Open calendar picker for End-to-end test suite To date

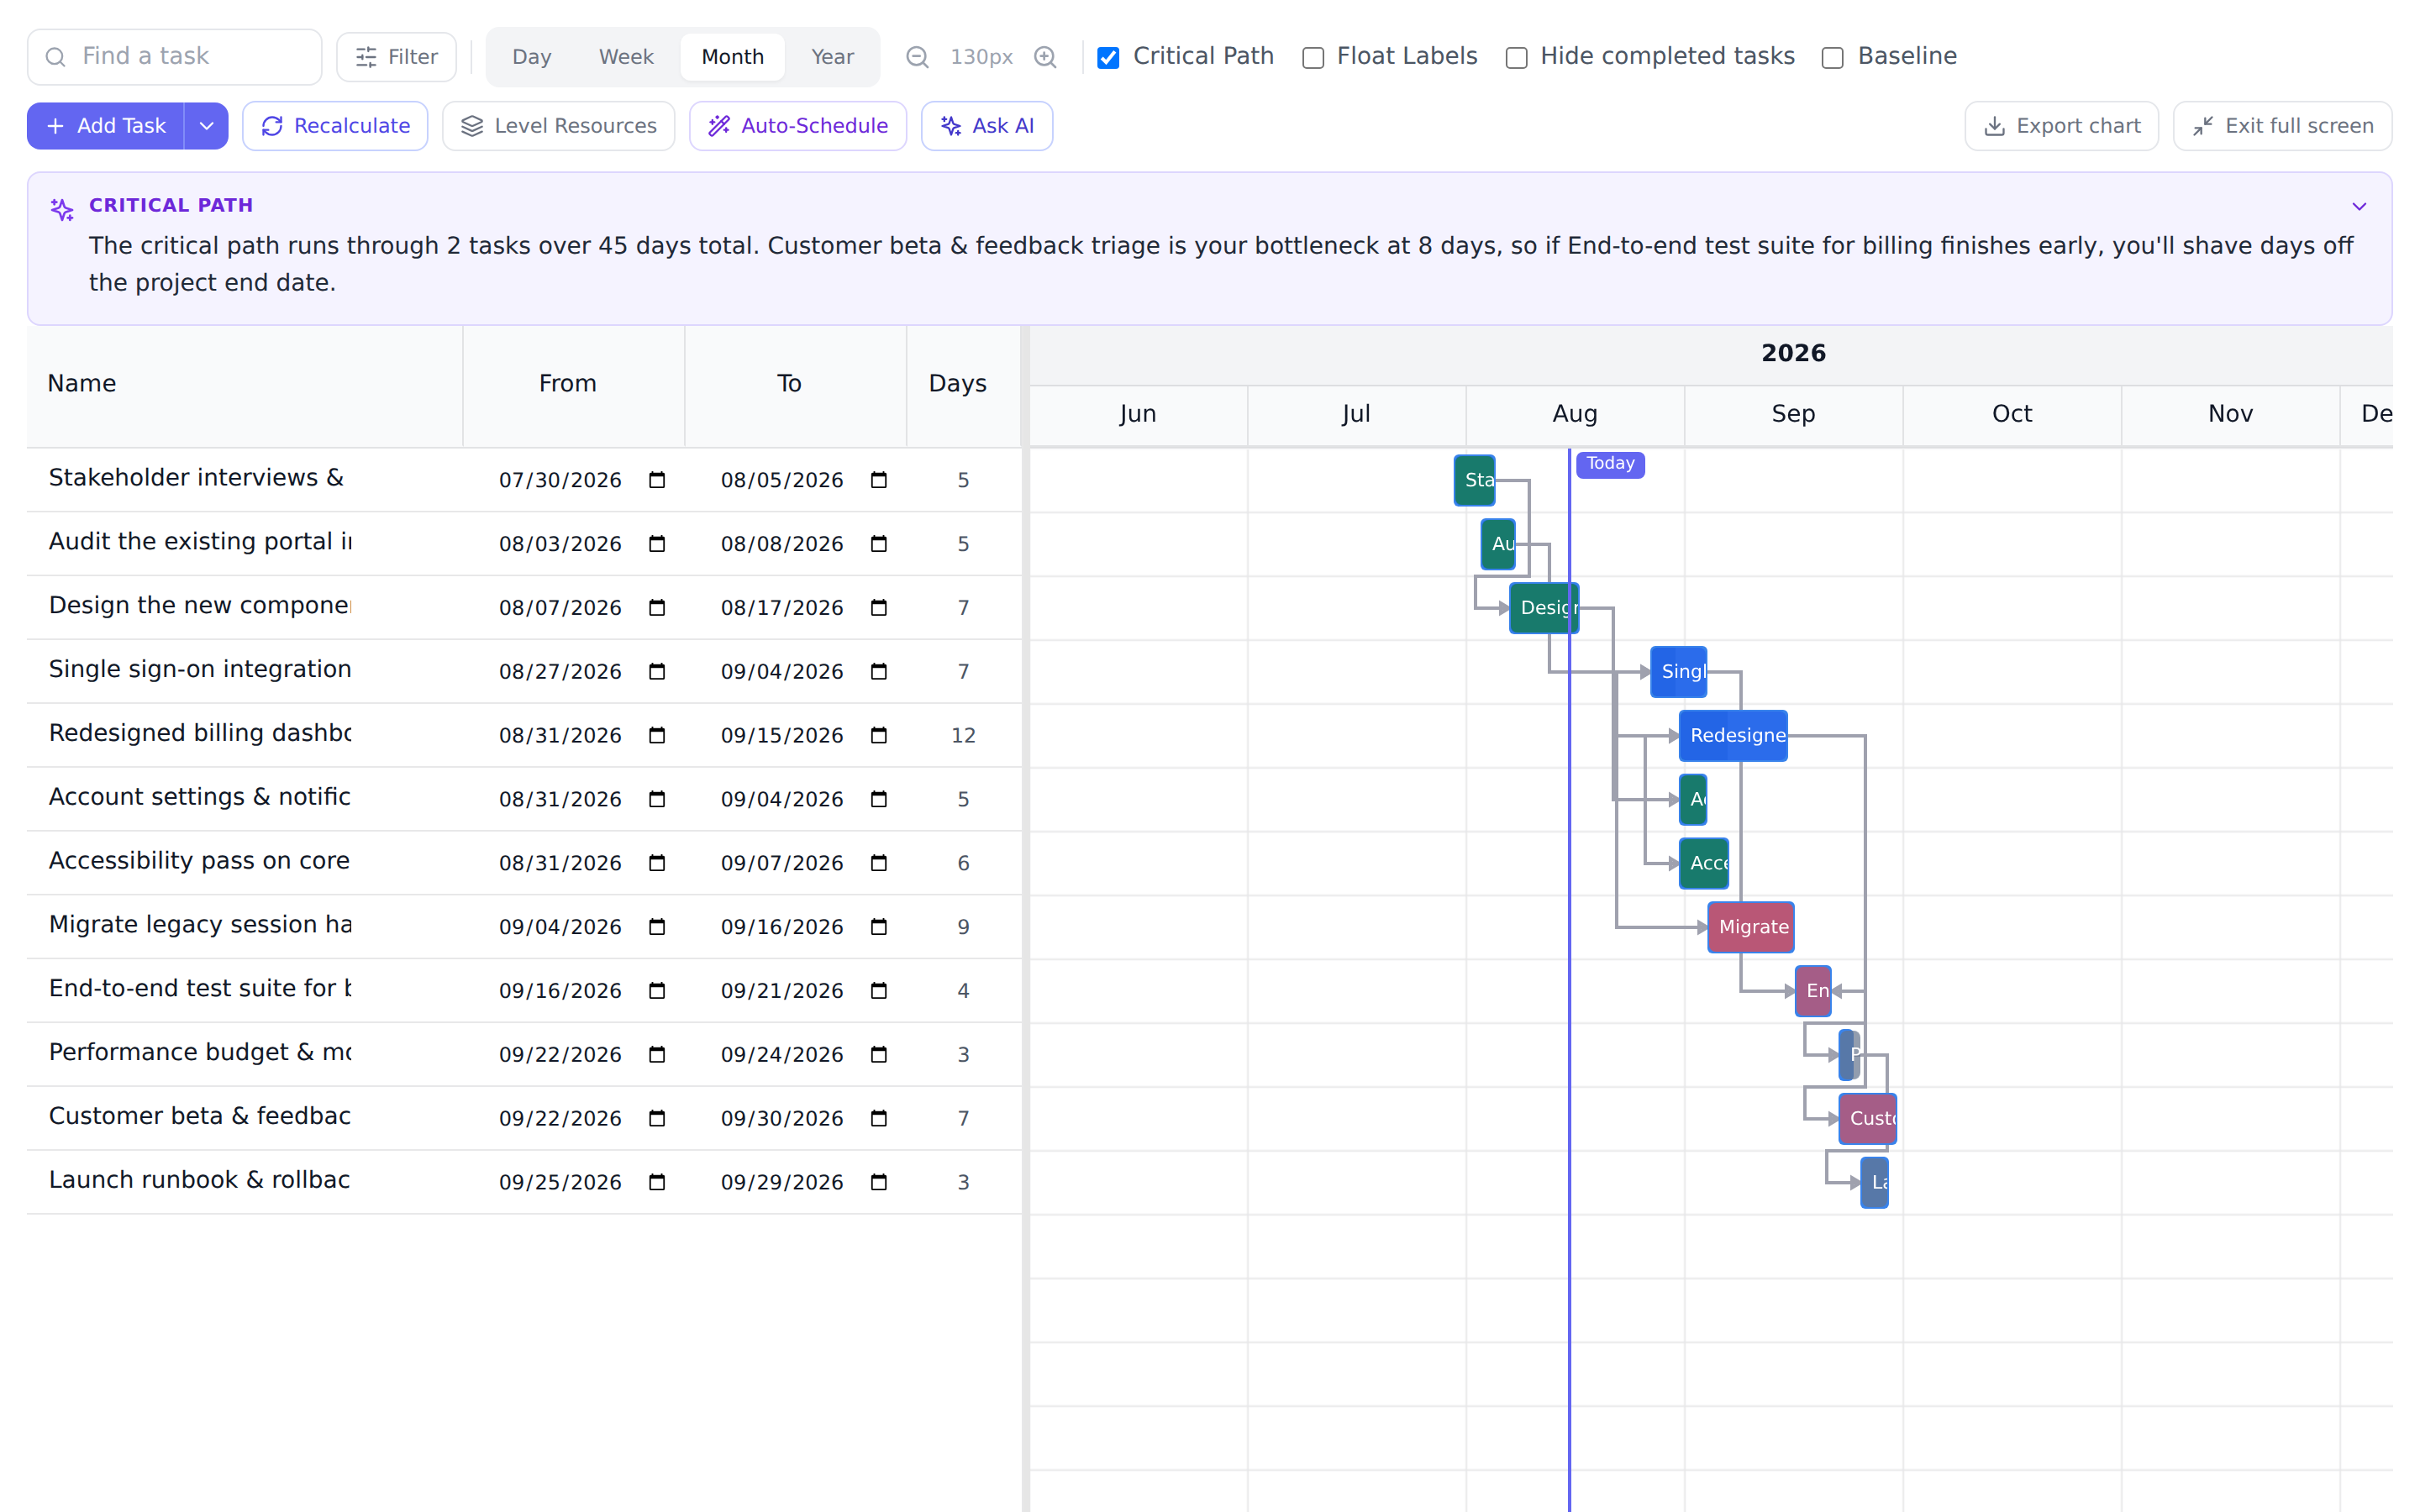[879, 991]
